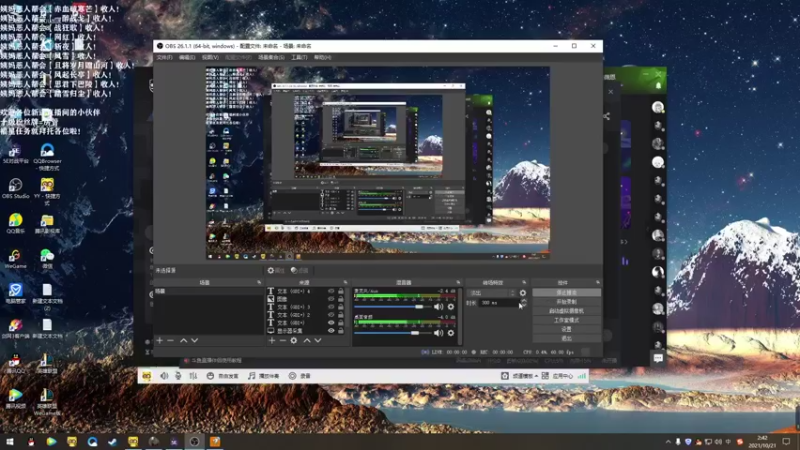
Task: Mute 桌面音频 with its speaker icon
Action: tap(438, 333)
